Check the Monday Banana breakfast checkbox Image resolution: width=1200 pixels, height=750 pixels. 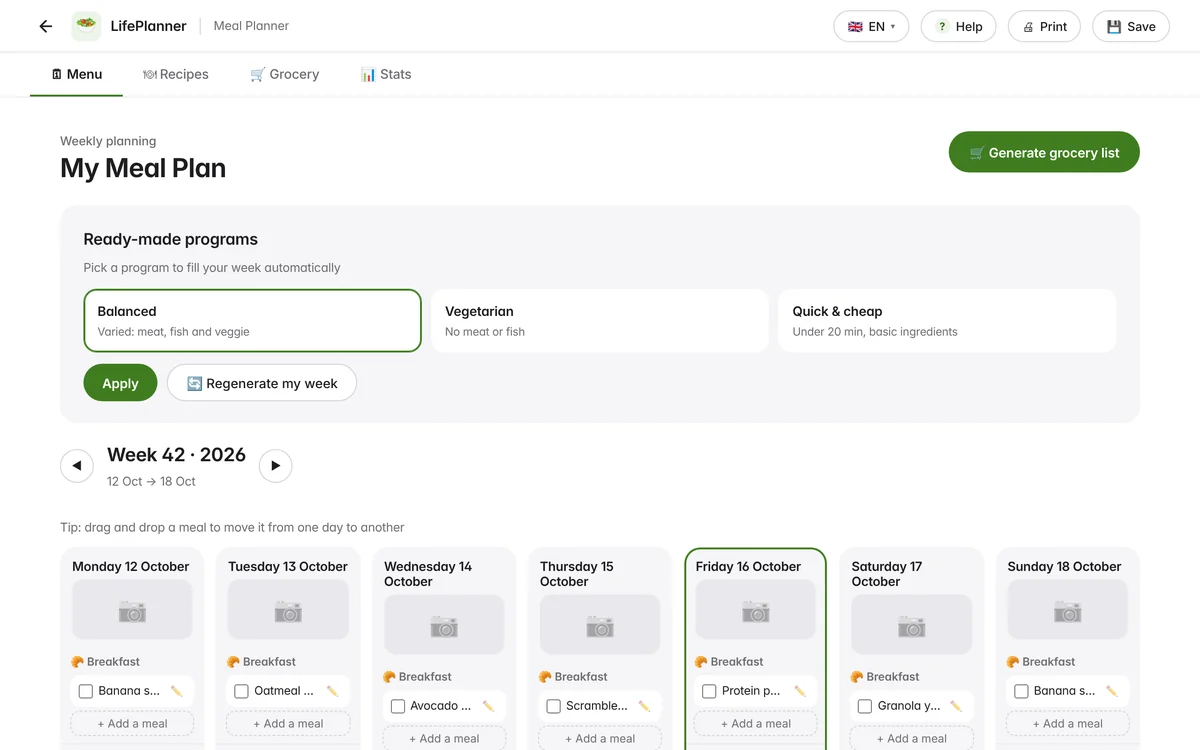click(86, 691)
